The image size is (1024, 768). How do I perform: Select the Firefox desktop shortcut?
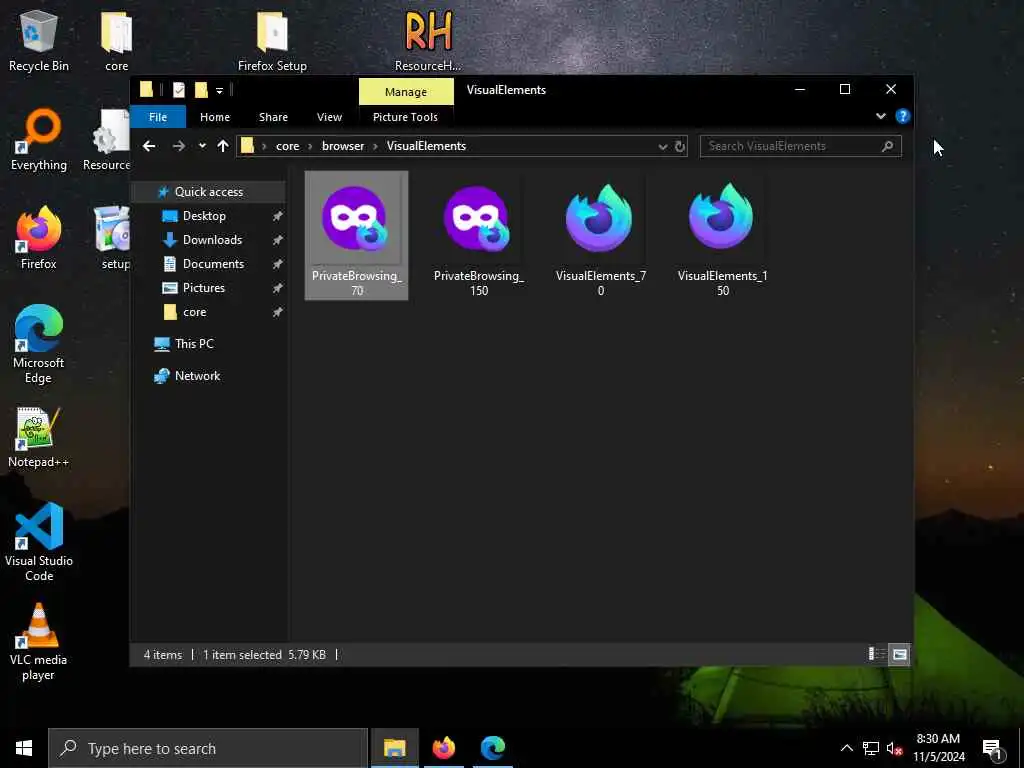click(x=39, y=238)
